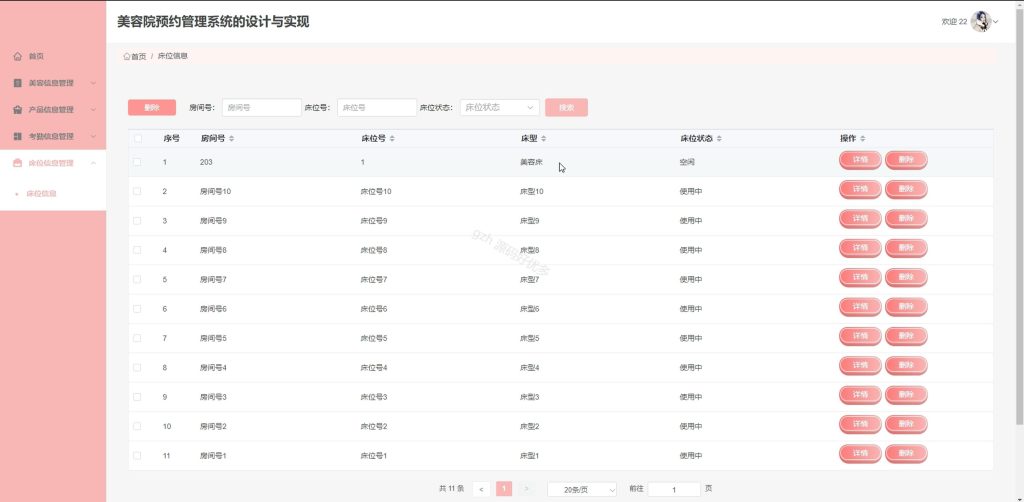Expand 考勤信息管理 menu chevron
1024x502 pixels.
93,136
